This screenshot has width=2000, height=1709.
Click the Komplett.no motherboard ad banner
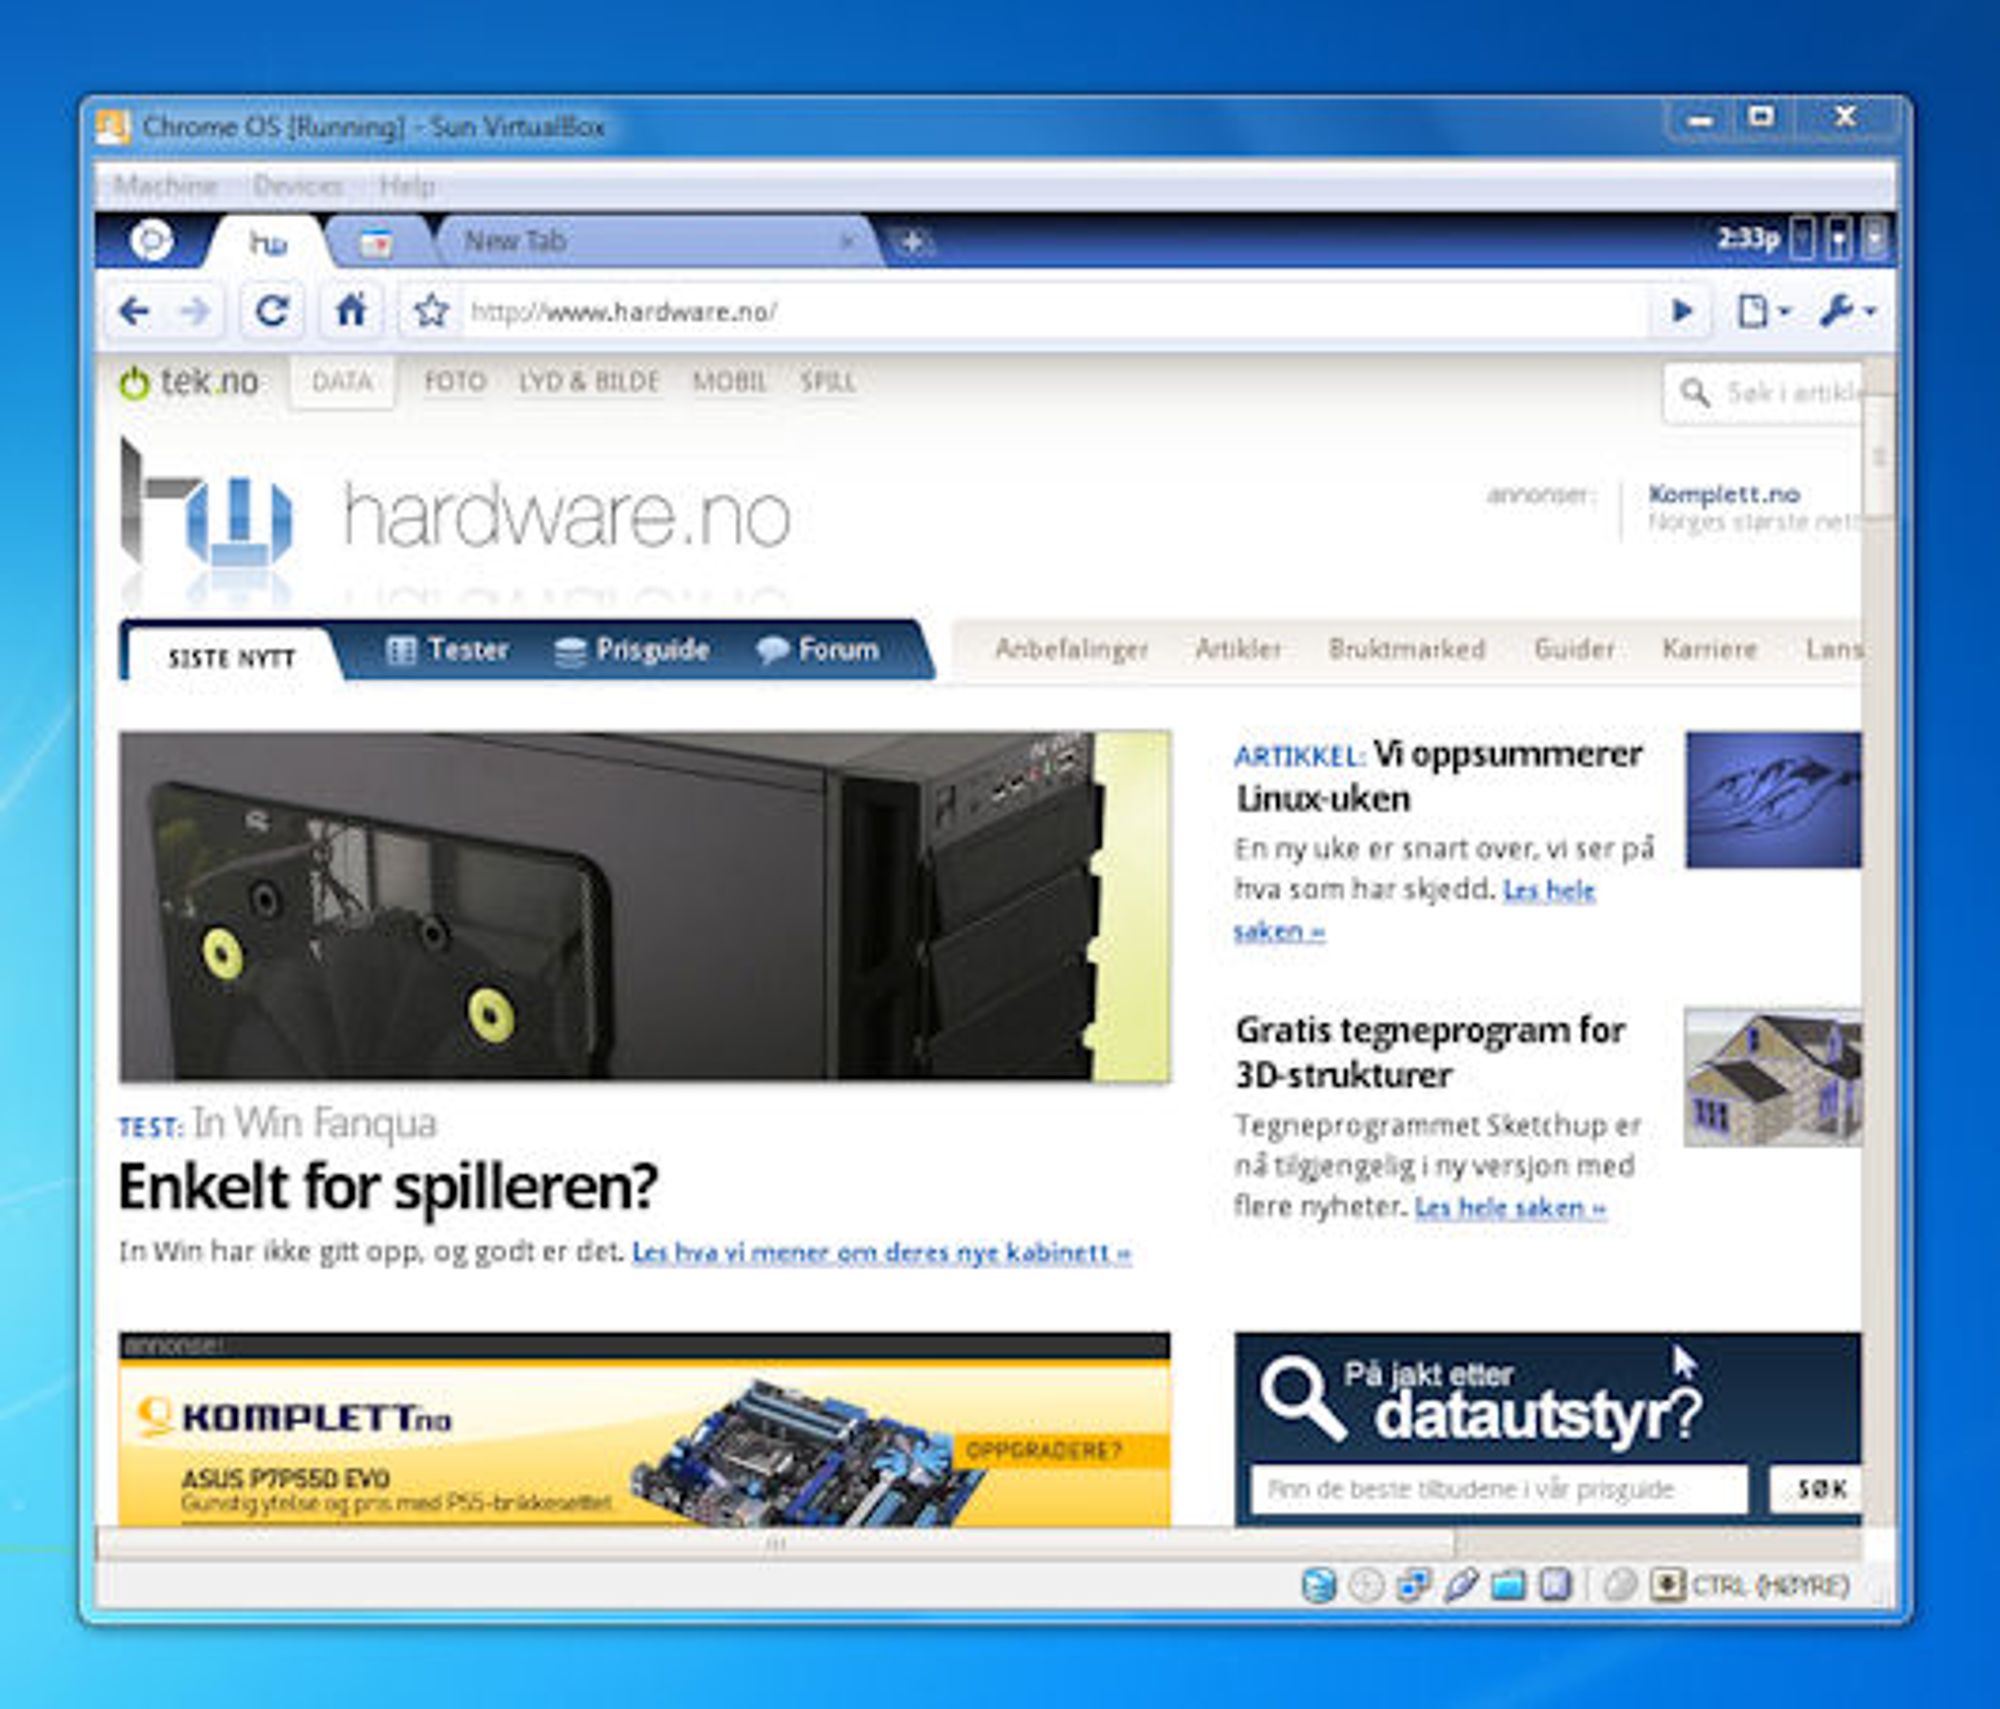point(644,1441)
